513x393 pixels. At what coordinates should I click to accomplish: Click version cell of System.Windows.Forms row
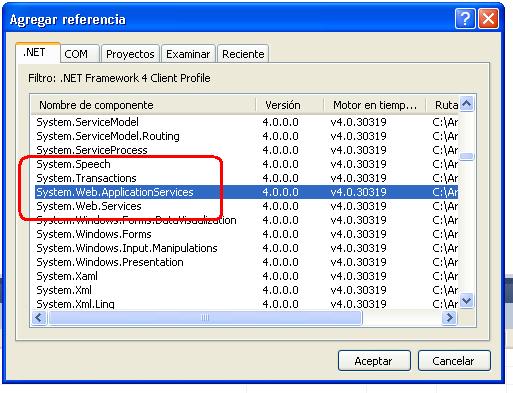pyautogui.click(x=280, y=234)
